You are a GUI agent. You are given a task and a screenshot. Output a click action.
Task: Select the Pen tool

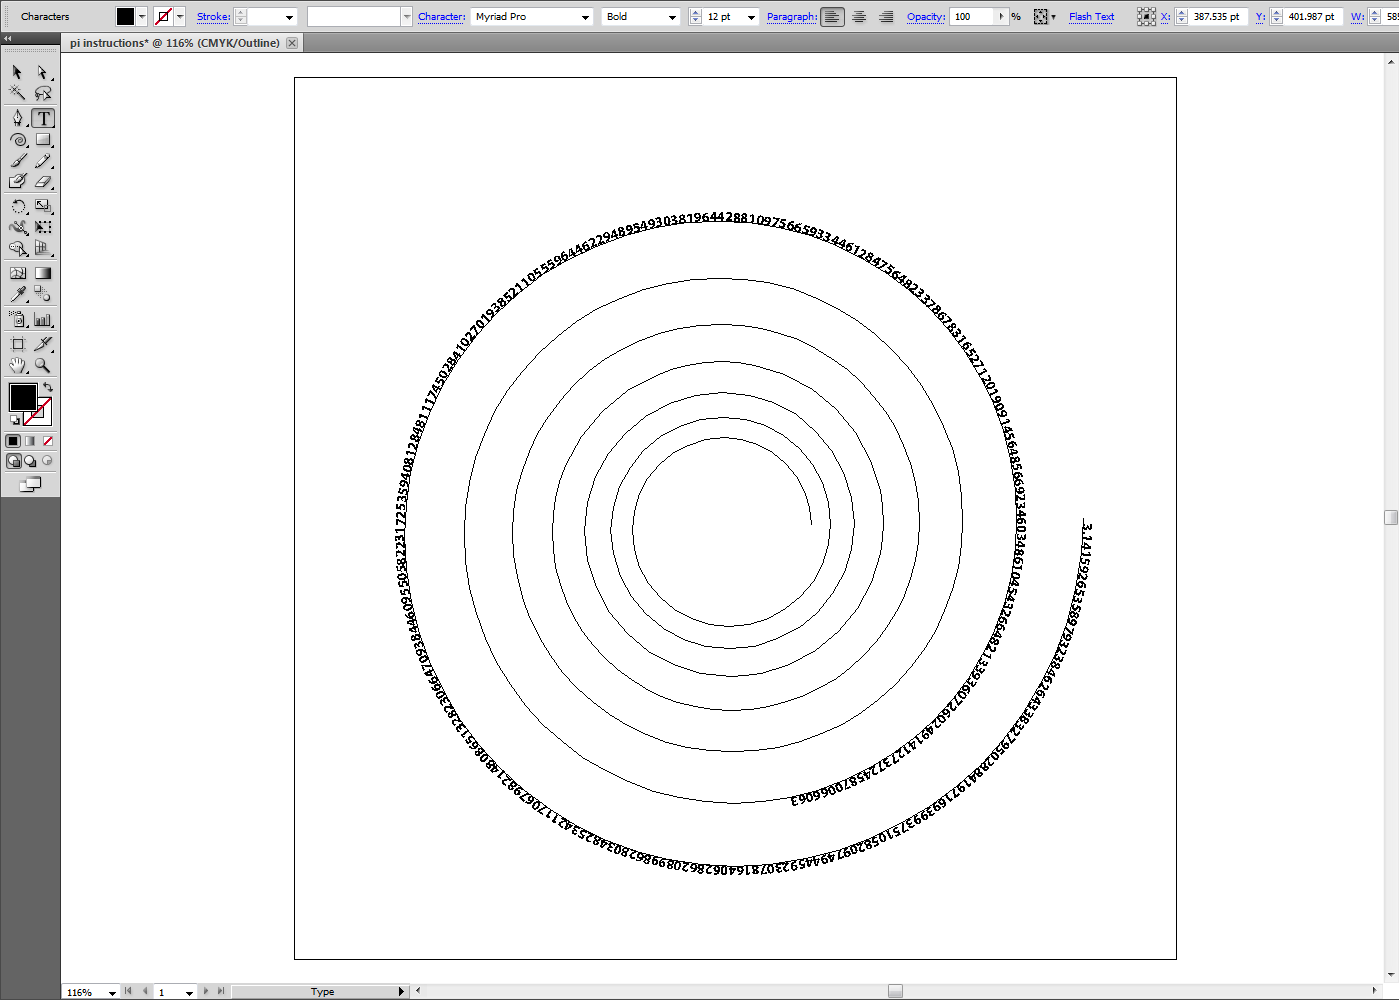point(17,118)
